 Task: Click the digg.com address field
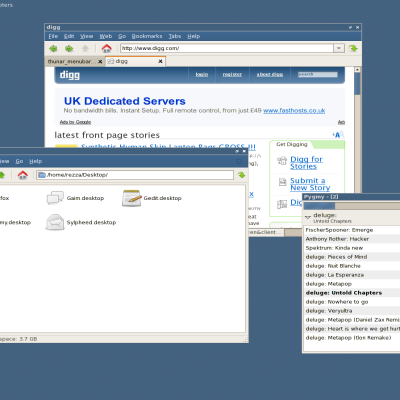click(227, 48)
